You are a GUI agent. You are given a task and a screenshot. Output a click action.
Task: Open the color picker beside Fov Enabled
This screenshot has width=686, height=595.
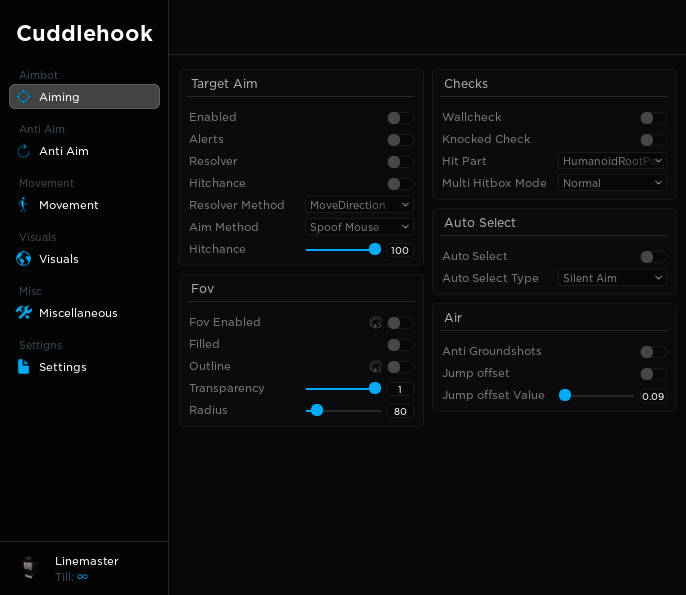[376, 323]
